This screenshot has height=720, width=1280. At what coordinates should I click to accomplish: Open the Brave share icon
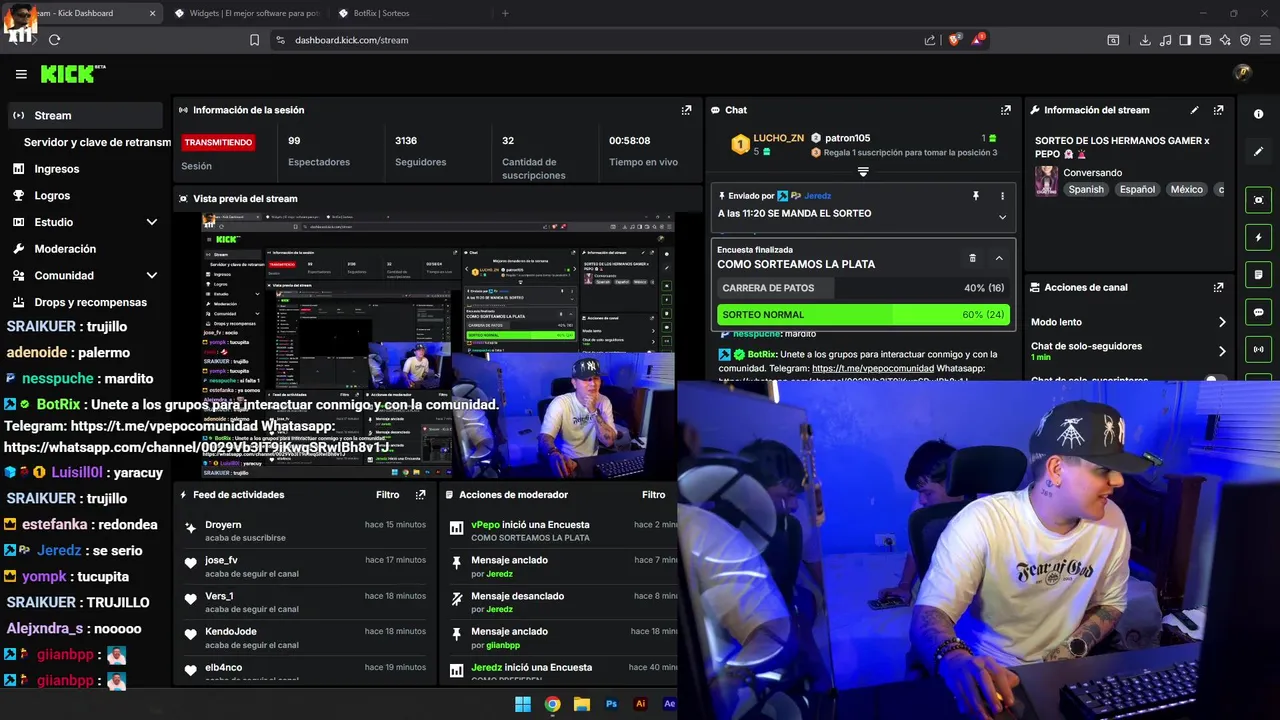(930, 40)
